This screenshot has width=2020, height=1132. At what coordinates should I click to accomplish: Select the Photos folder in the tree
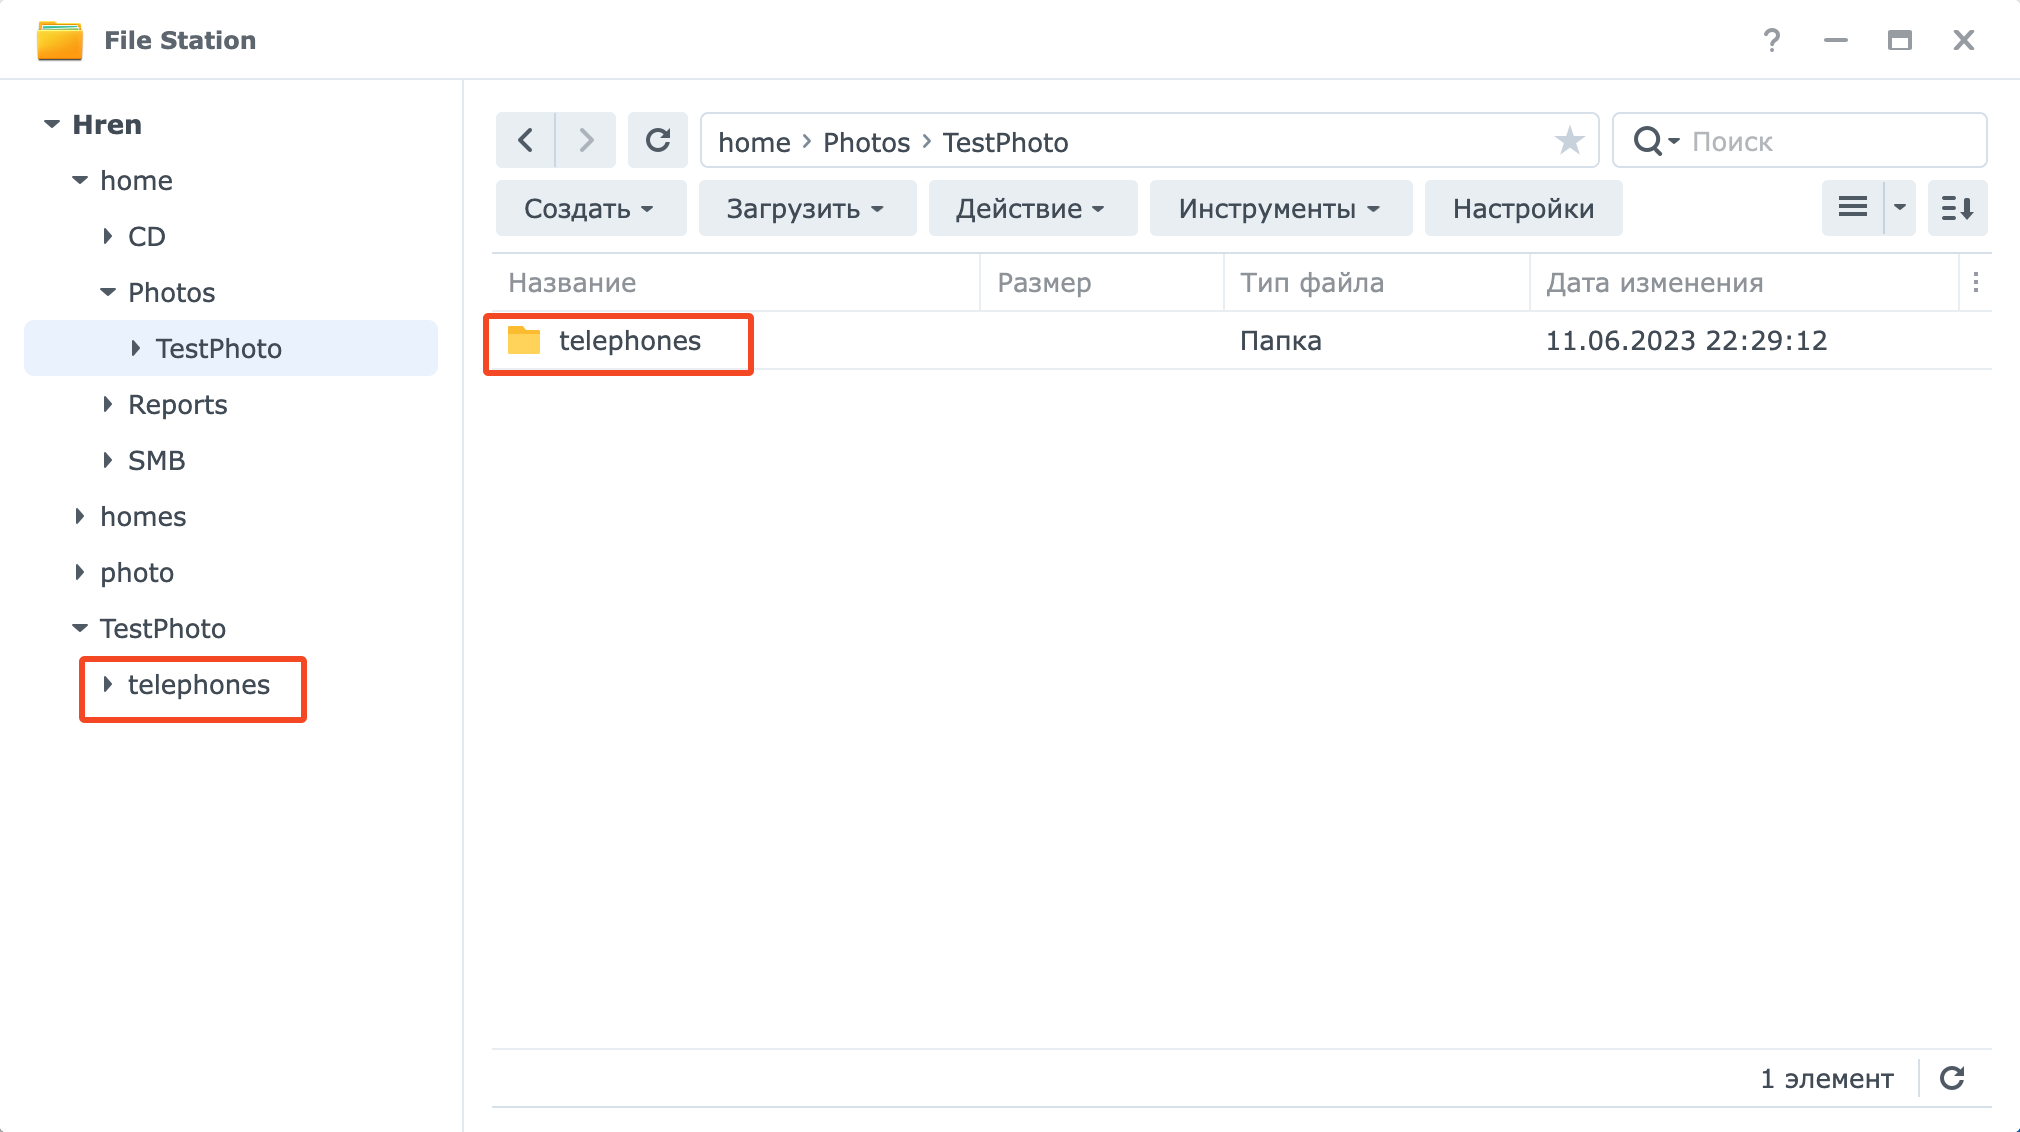[172, 292]
